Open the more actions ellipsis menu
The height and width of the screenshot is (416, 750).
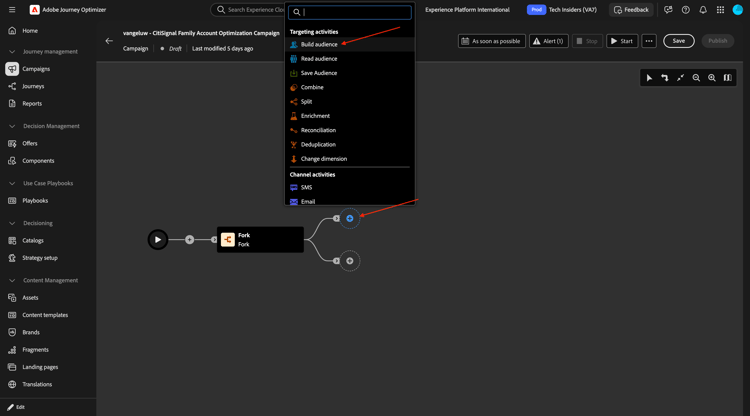point(649,41)
